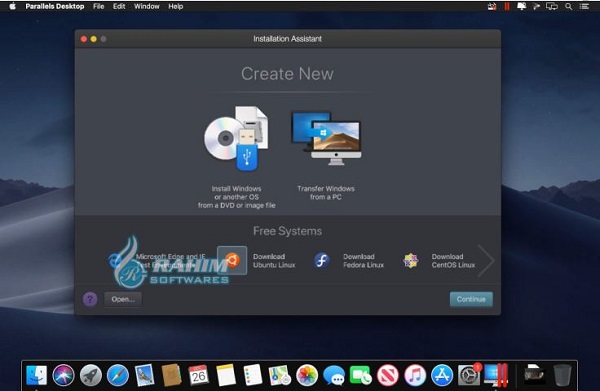This screenshot has width=600, height=391.
Task: Open Contacts book in the Dock
Action: pyautogui.click(x=171, y=375)
